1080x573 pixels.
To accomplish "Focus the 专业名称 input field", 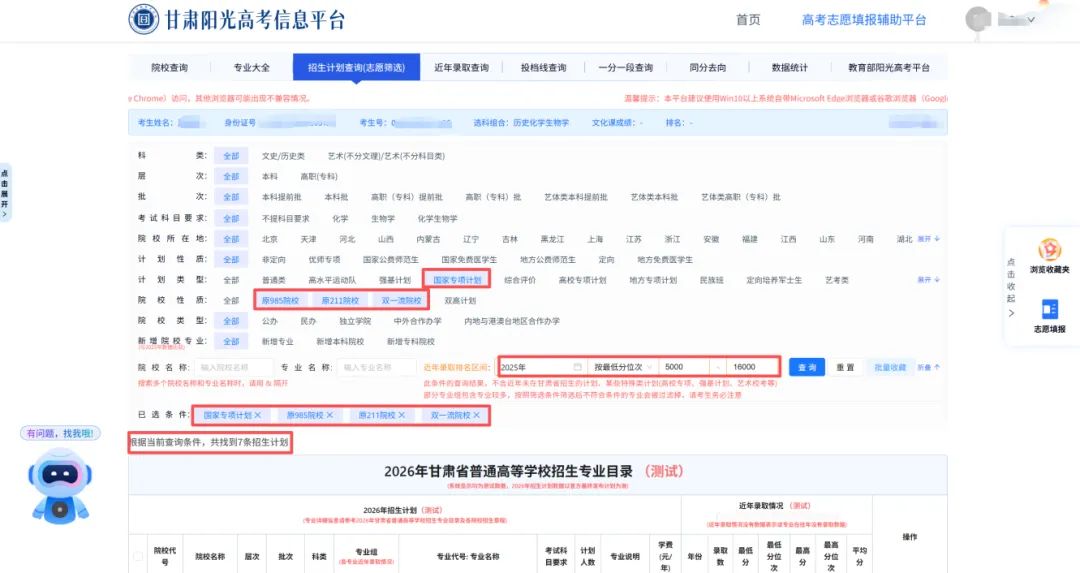I will [376, 367].
